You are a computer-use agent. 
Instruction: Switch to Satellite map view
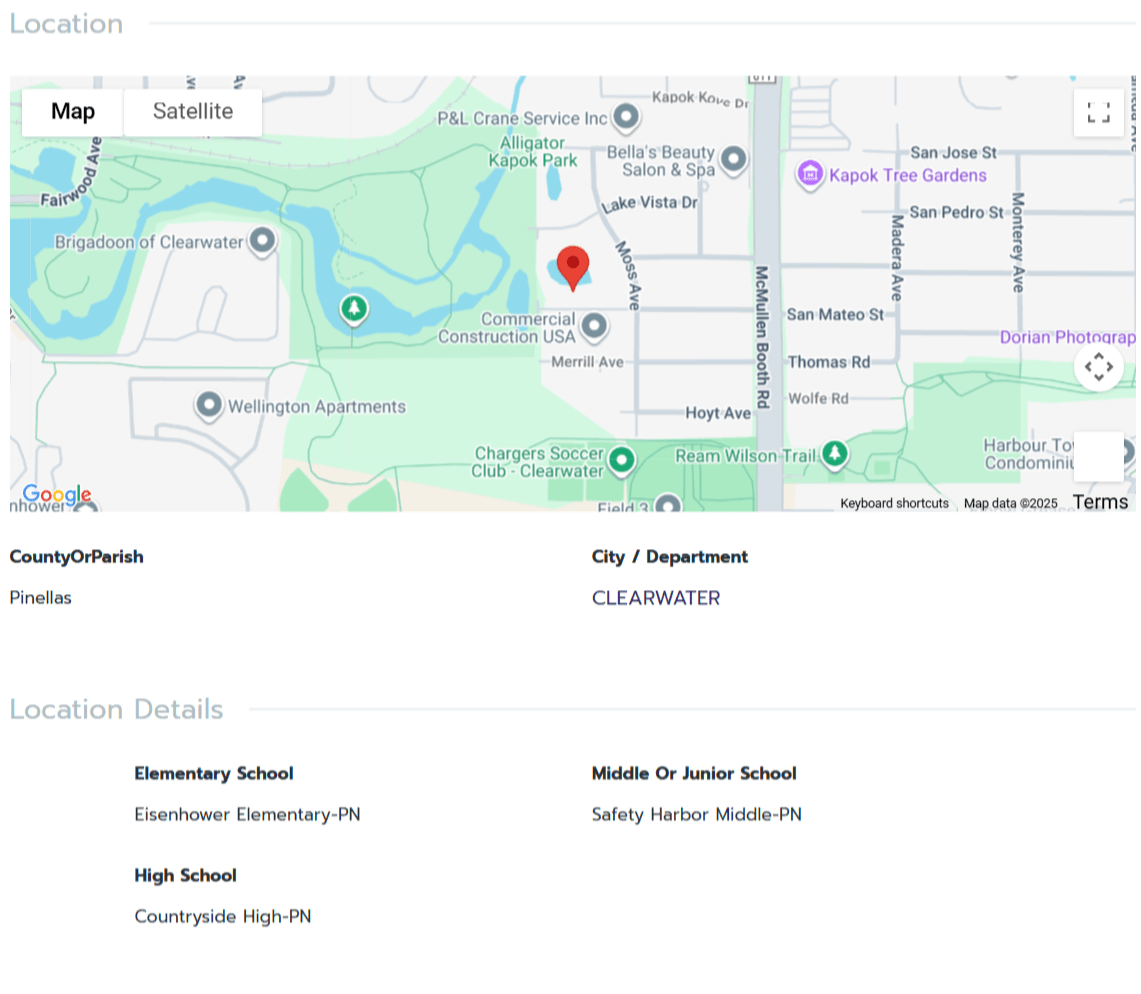pyautogui.click(x=192, y=112)
